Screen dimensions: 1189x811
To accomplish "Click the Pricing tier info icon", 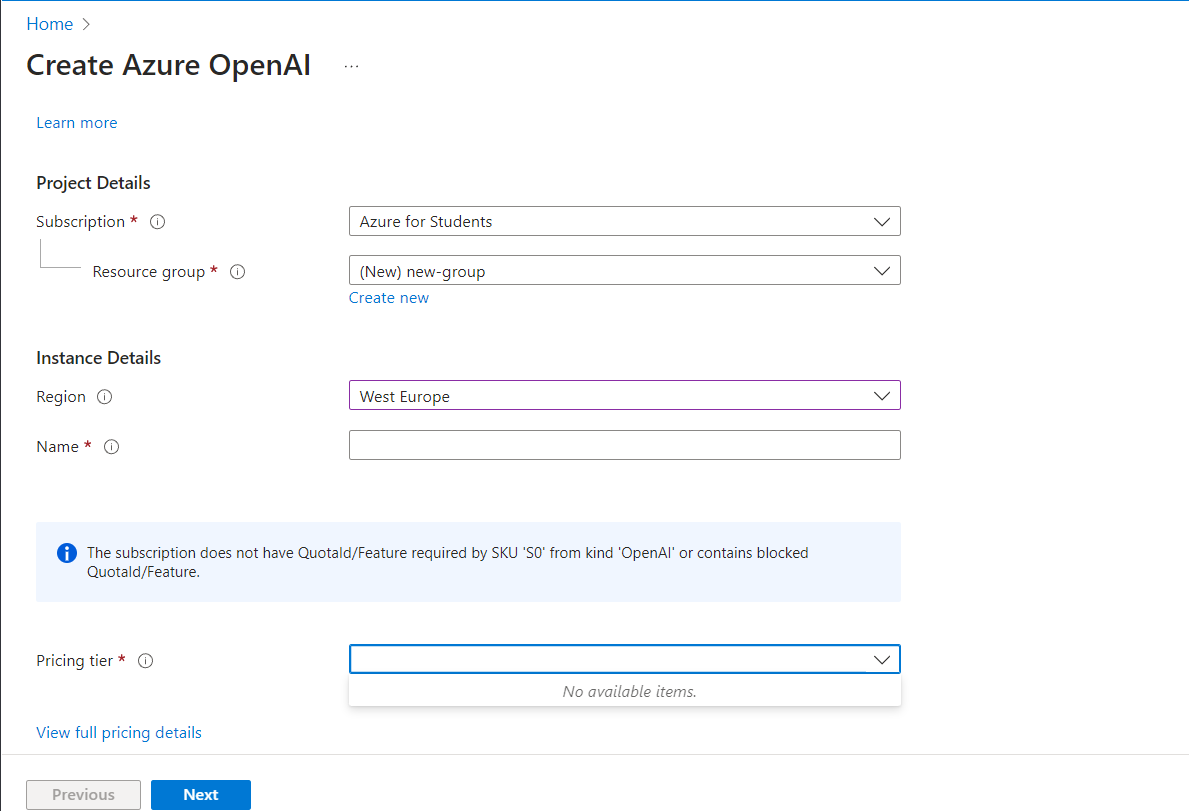I will click(x=145, y=660).
